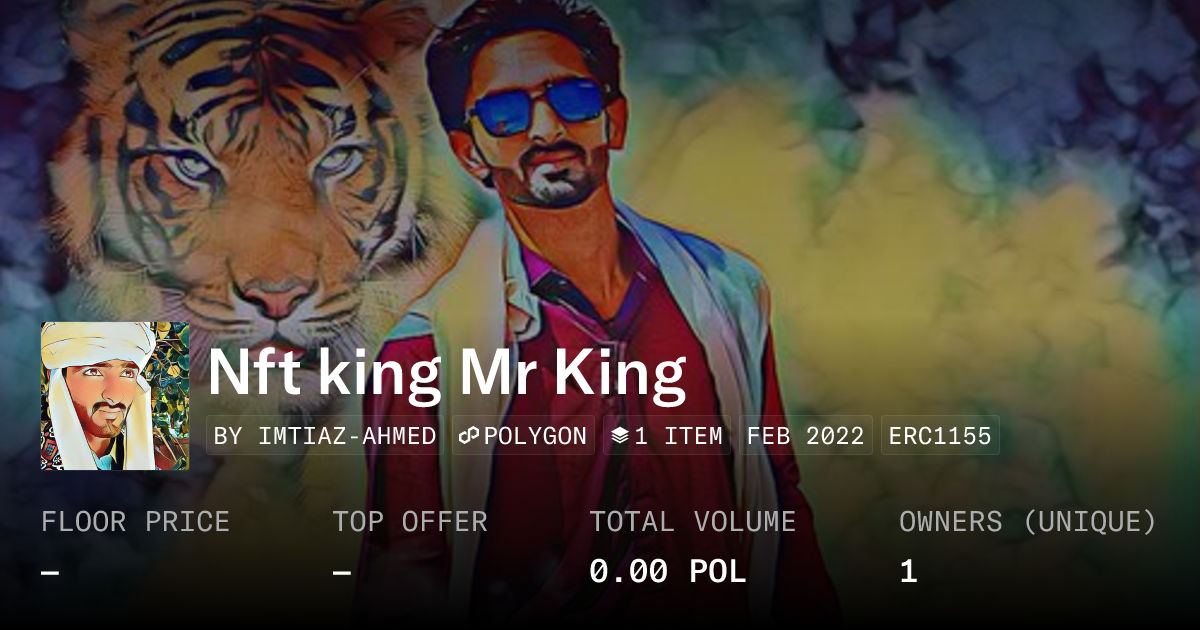Click the unique owners count of 1
1200x630 pixels.
click(x=908, y=572)
